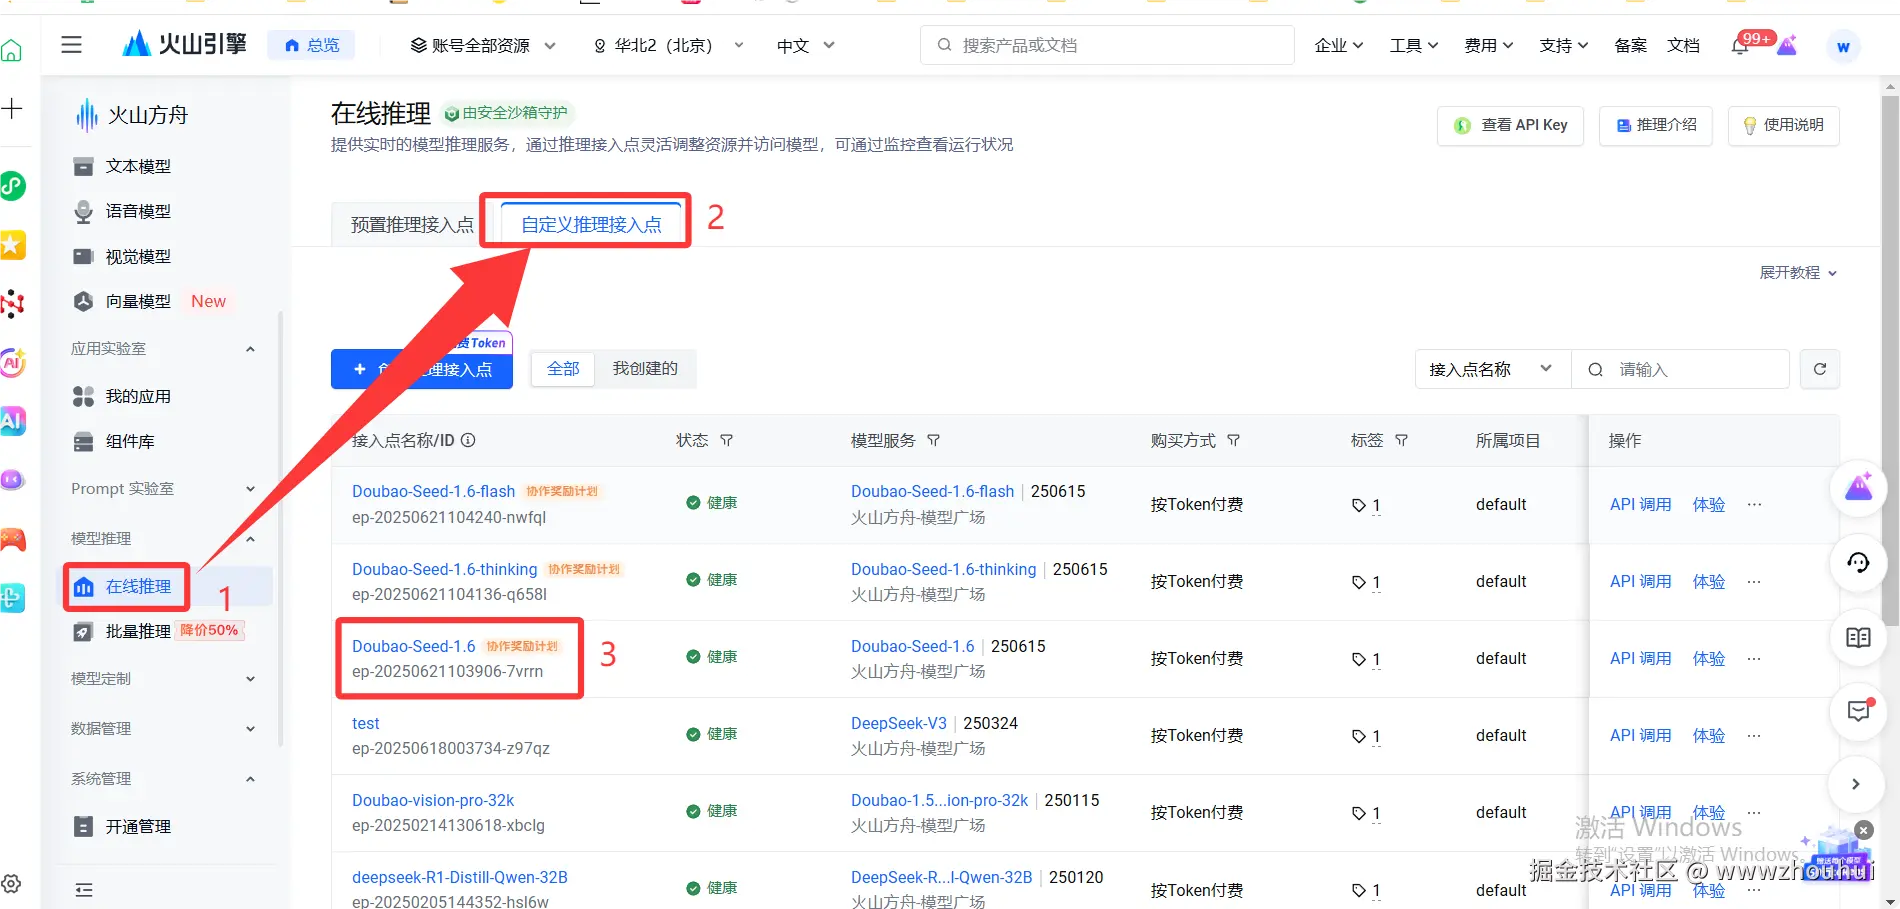Click the 标签 column filter icon

click(x=1401, y=441)
